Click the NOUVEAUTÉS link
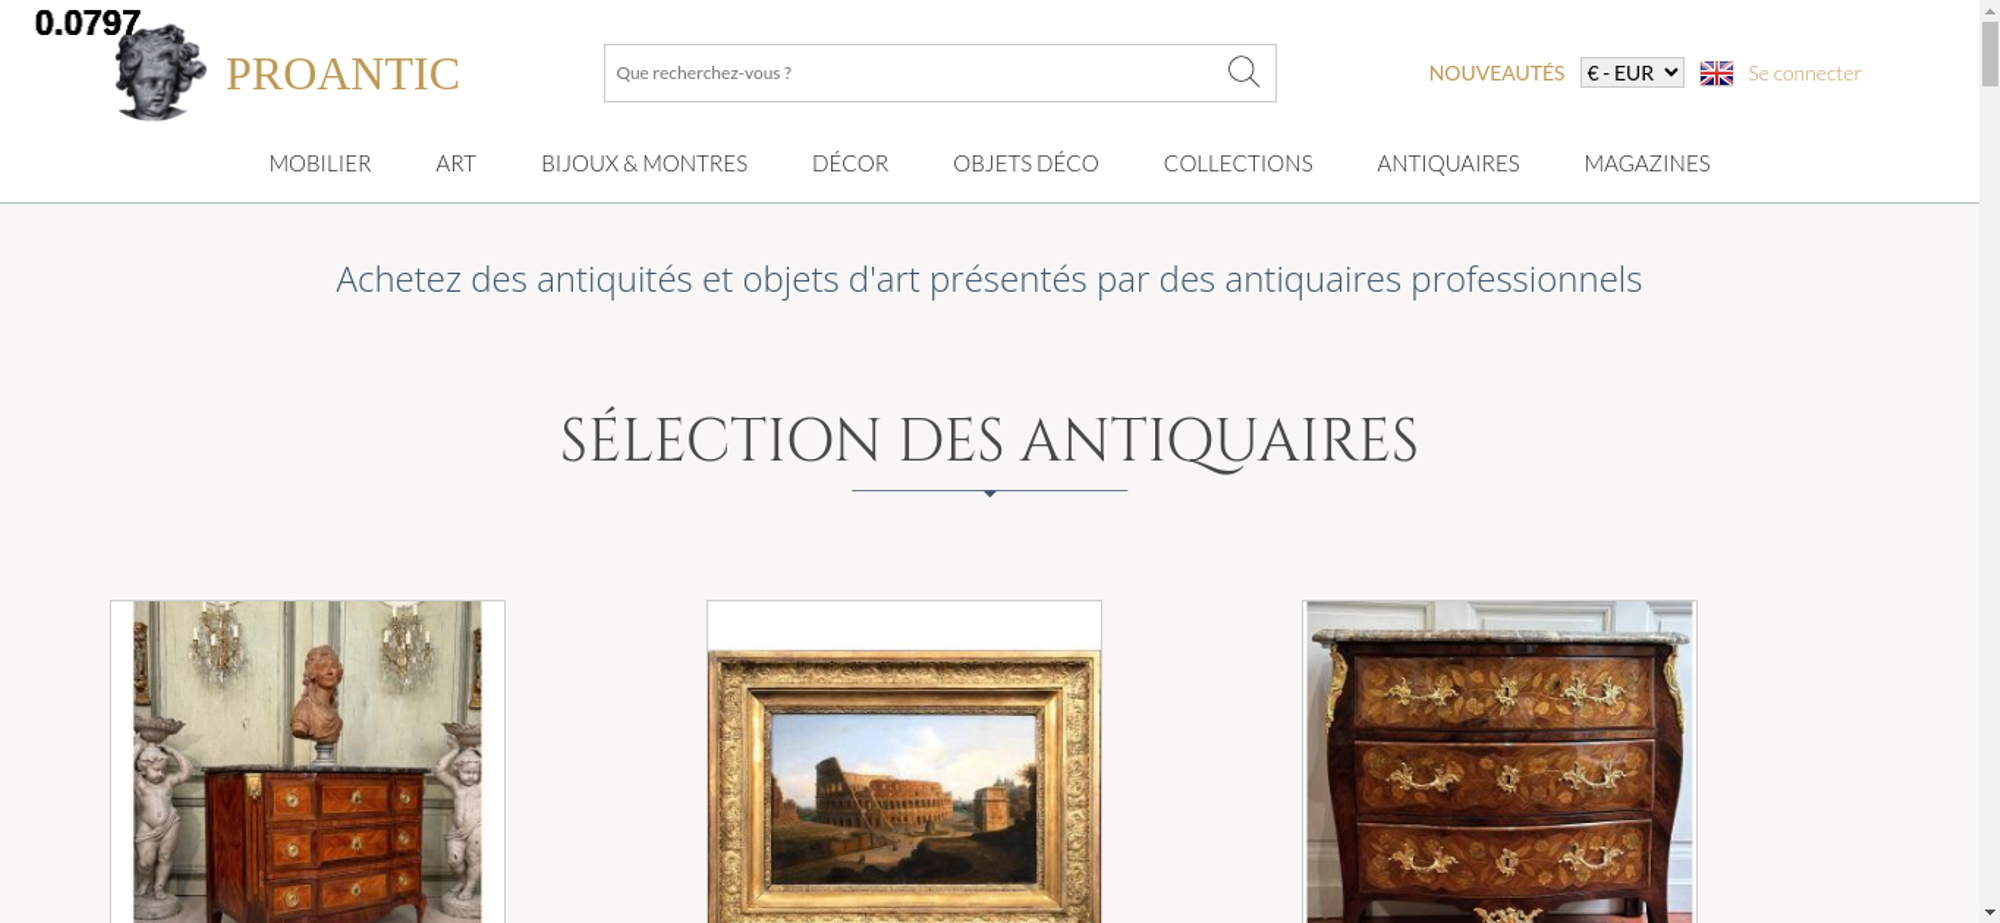 point(1496,73)
